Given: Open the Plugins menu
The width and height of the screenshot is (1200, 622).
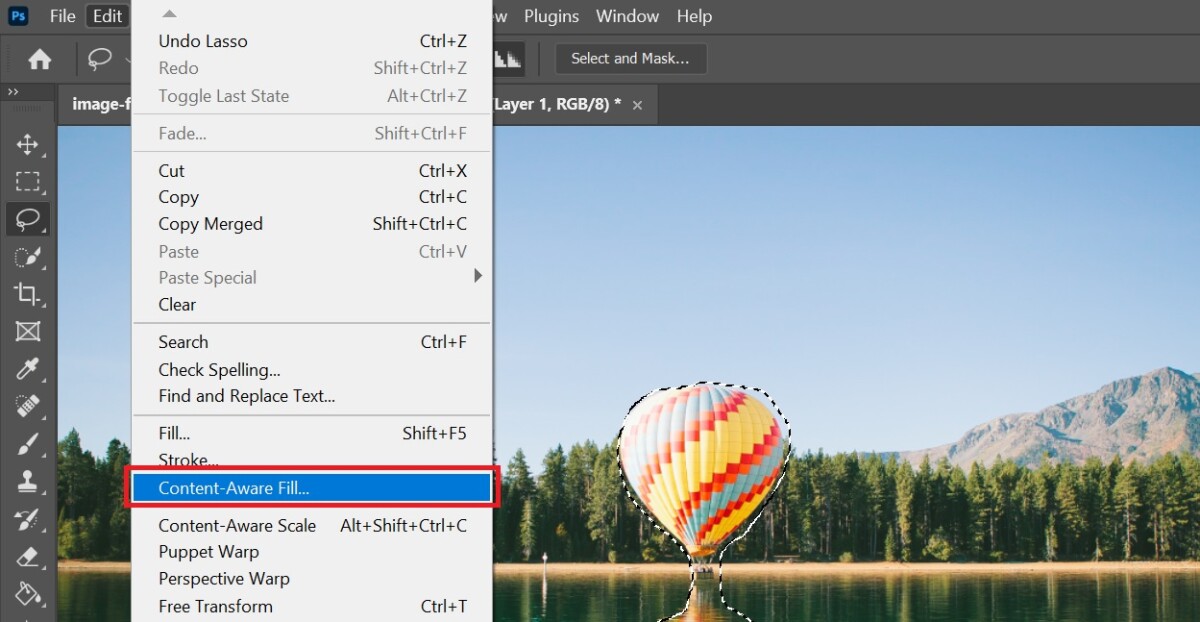Looking at the screenshot, I should click(552, 16).
